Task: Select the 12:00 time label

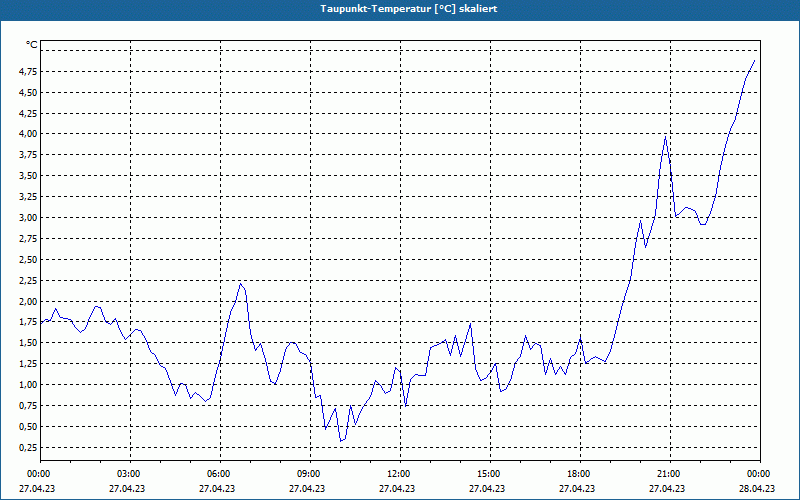Action: (397, 474)
